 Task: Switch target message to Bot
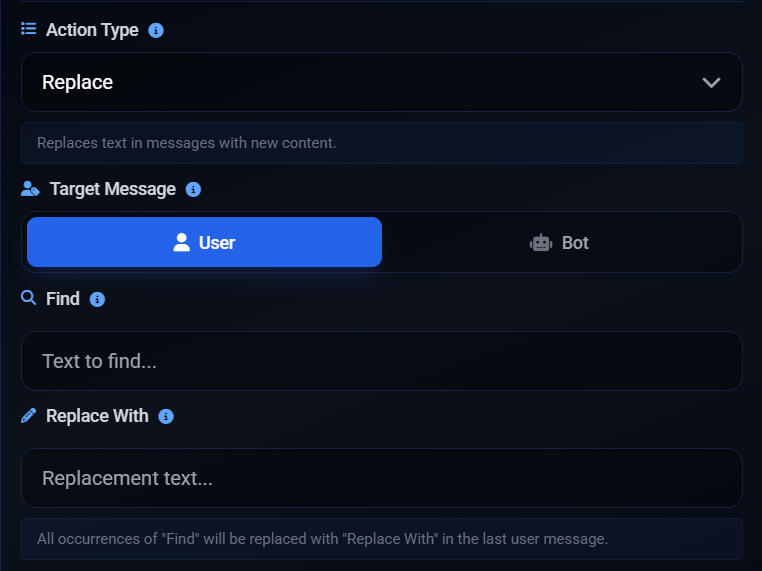(x=561, y=242)
